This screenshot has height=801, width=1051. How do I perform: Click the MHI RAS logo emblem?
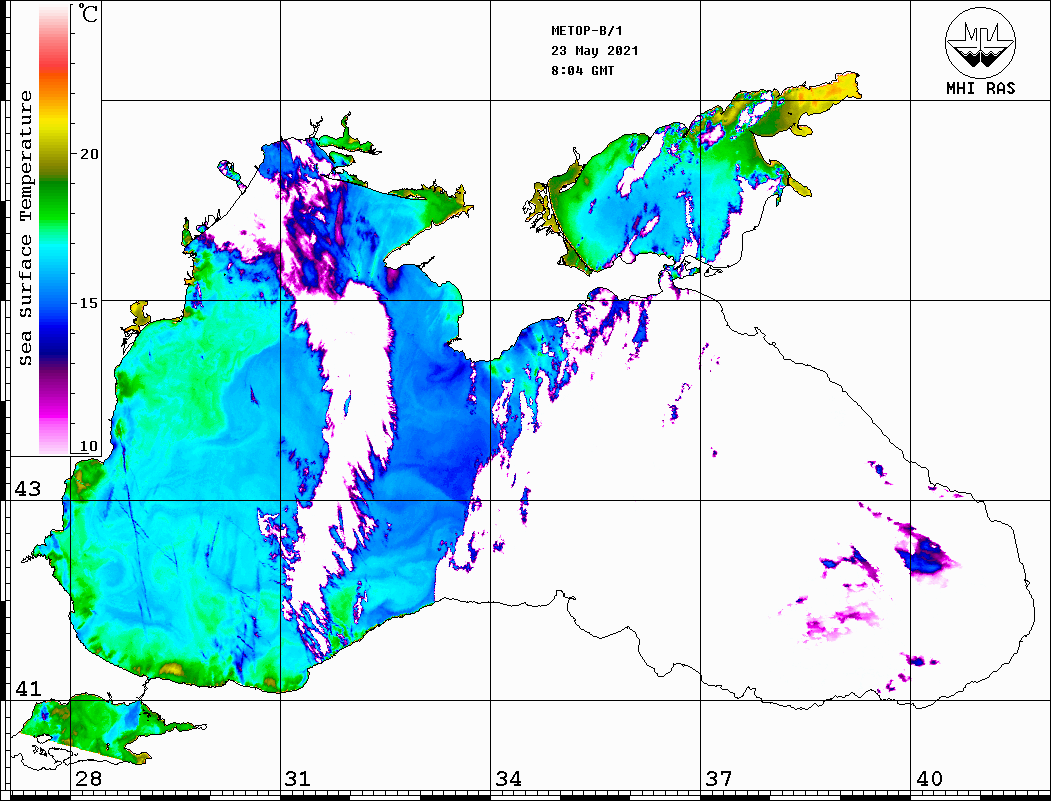coord(981,42)
